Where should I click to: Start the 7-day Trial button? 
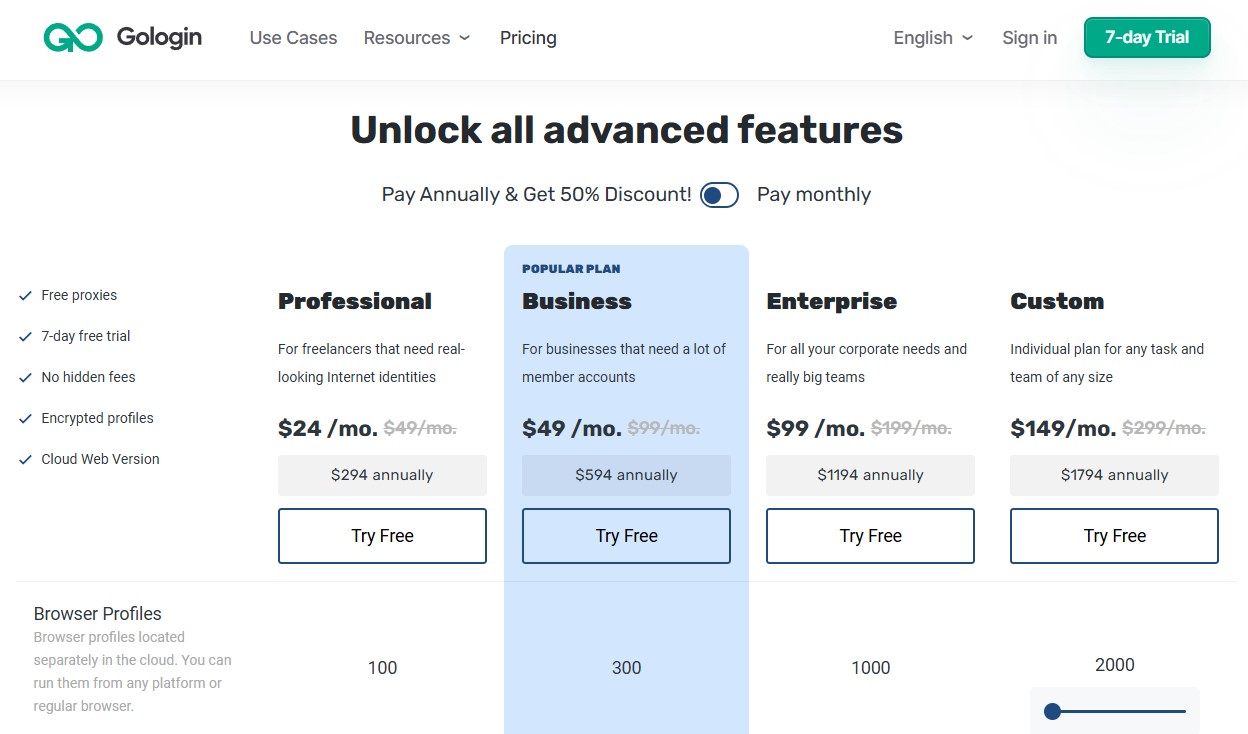click(x=1146, y=38)
